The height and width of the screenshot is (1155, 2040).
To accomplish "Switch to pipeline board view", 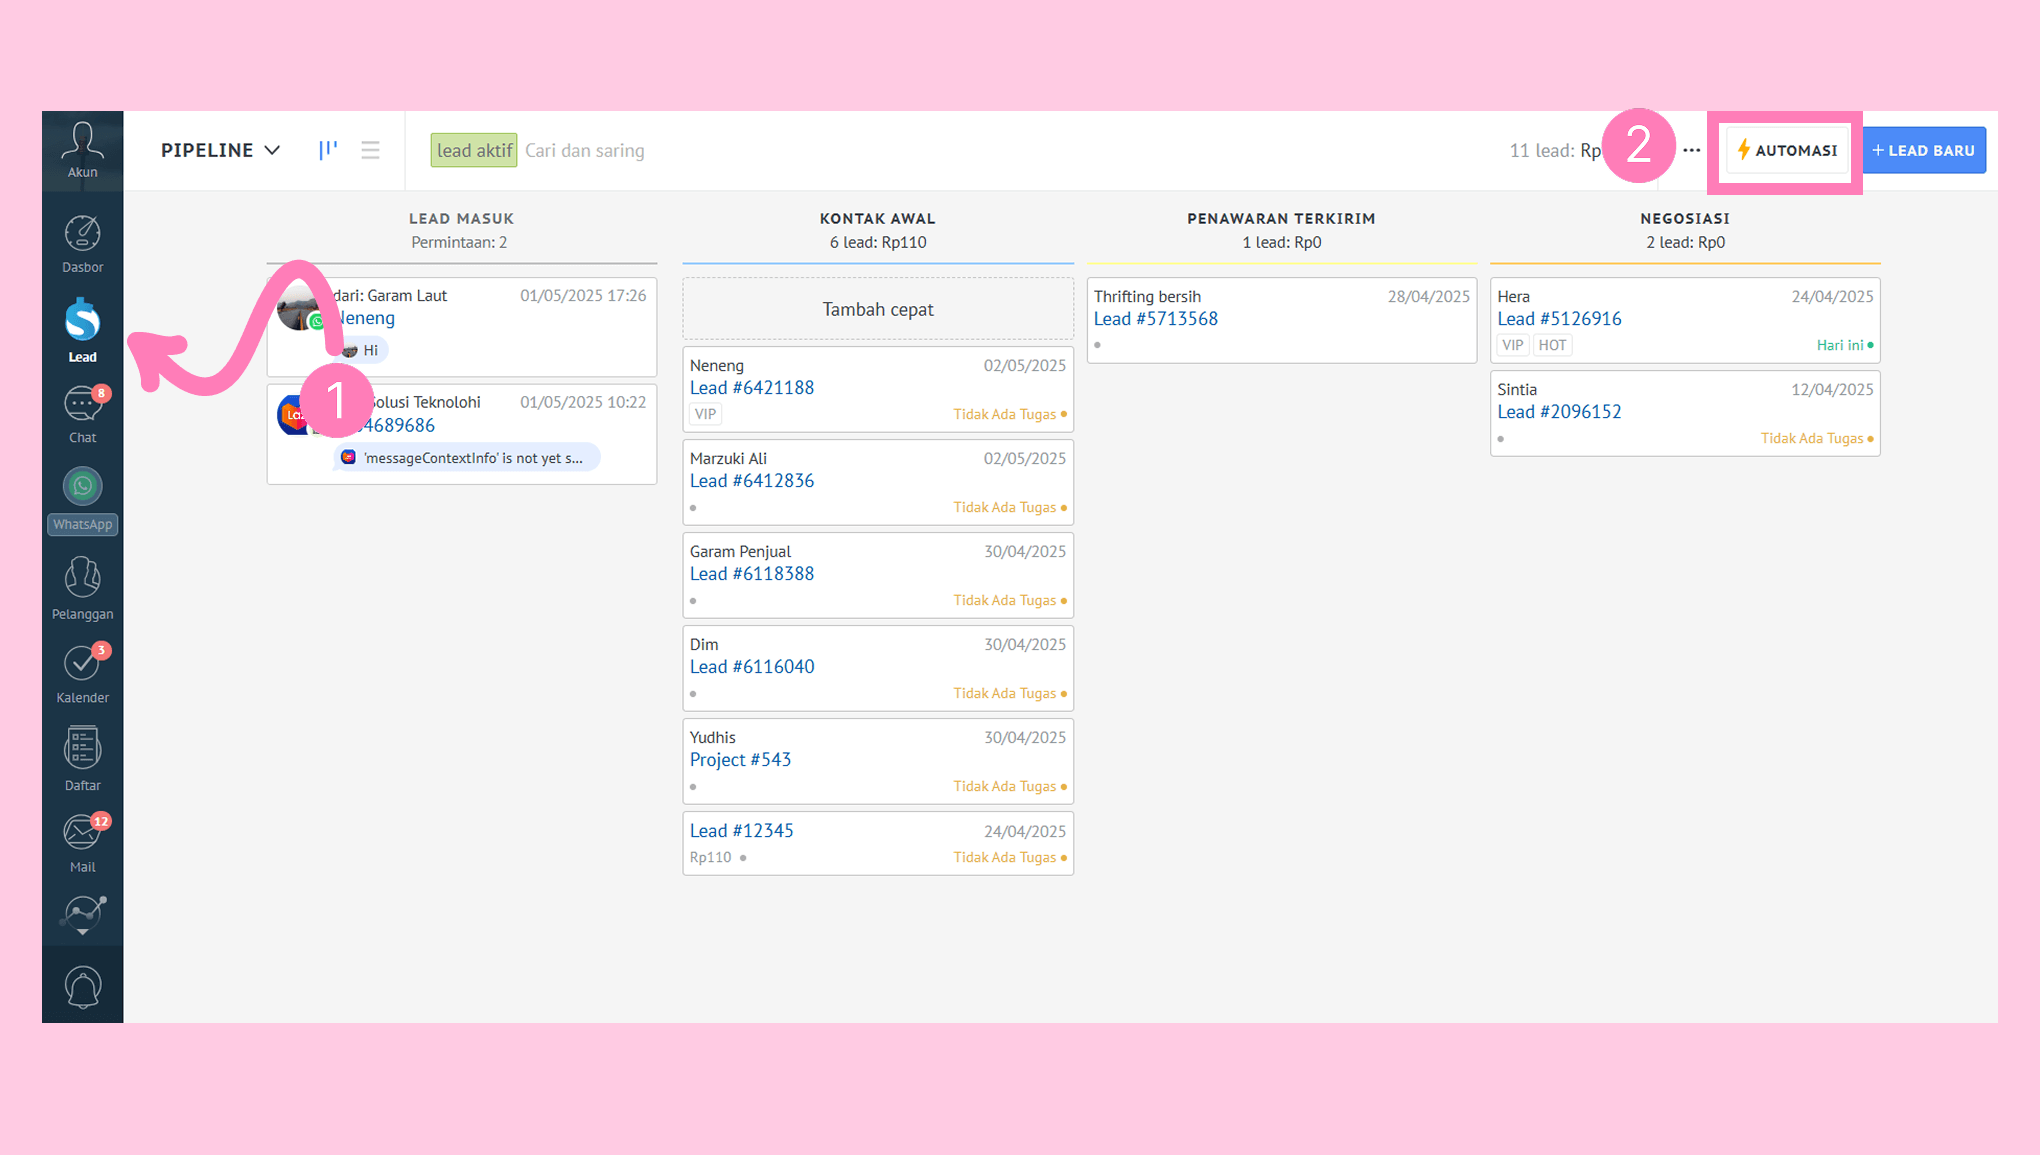I will pos(327,150).
